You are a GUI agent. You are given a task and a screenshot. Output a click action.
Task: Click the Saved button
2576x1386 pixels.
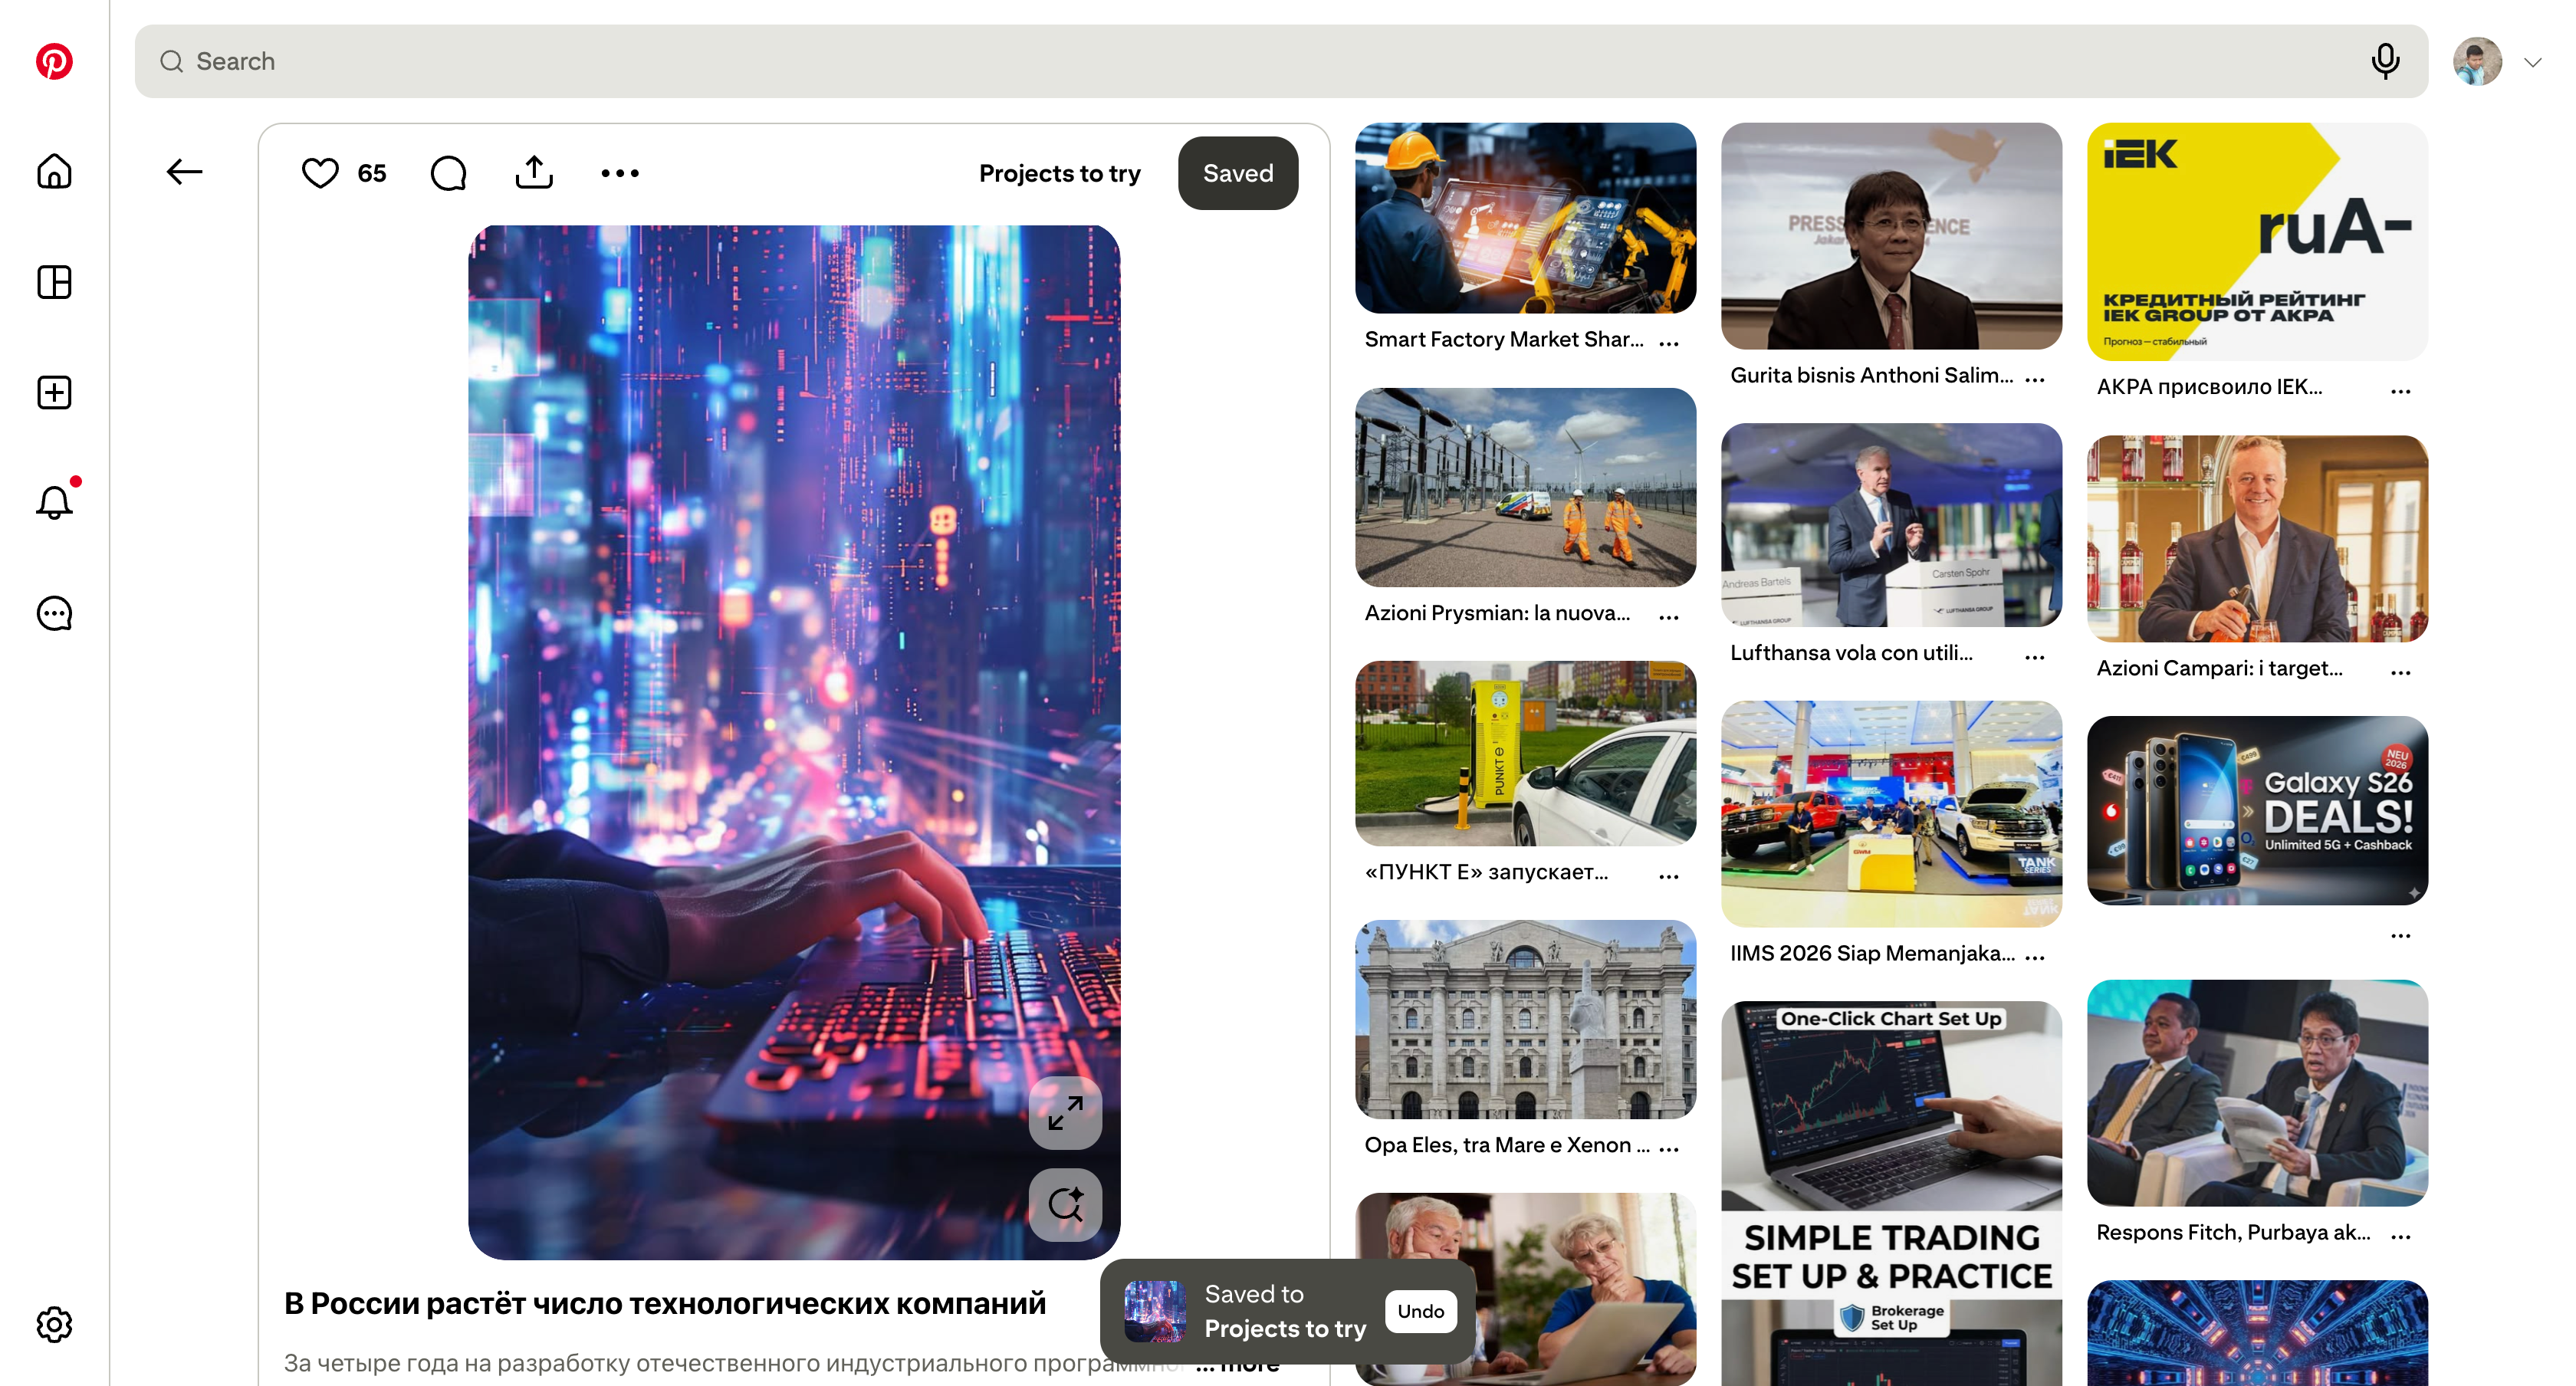tap(1238, 173)
